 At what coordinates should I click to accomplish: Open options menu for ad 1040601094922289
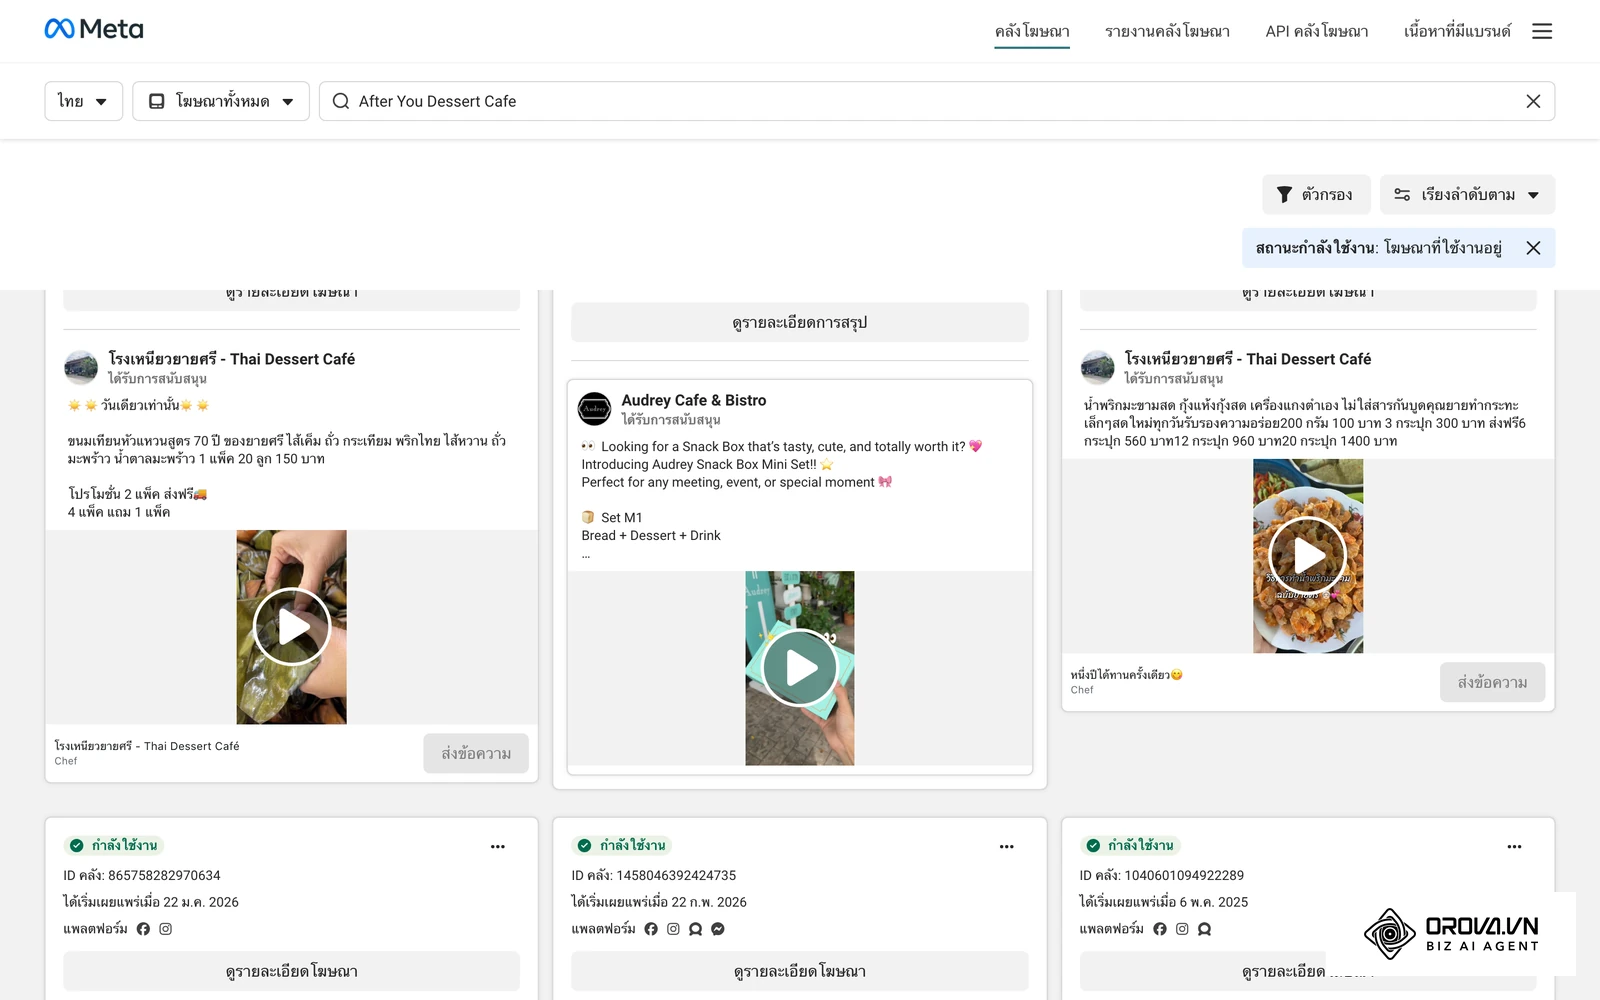1514,846
